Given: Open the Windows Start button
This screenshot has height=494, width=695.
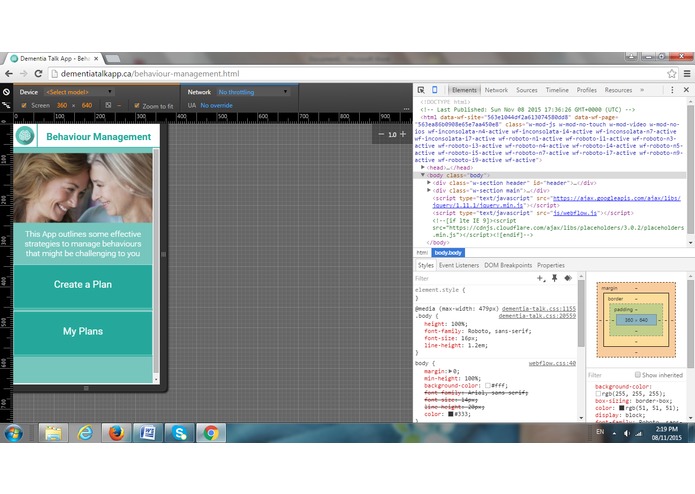Looking at the screenshot, I should 13,433.
